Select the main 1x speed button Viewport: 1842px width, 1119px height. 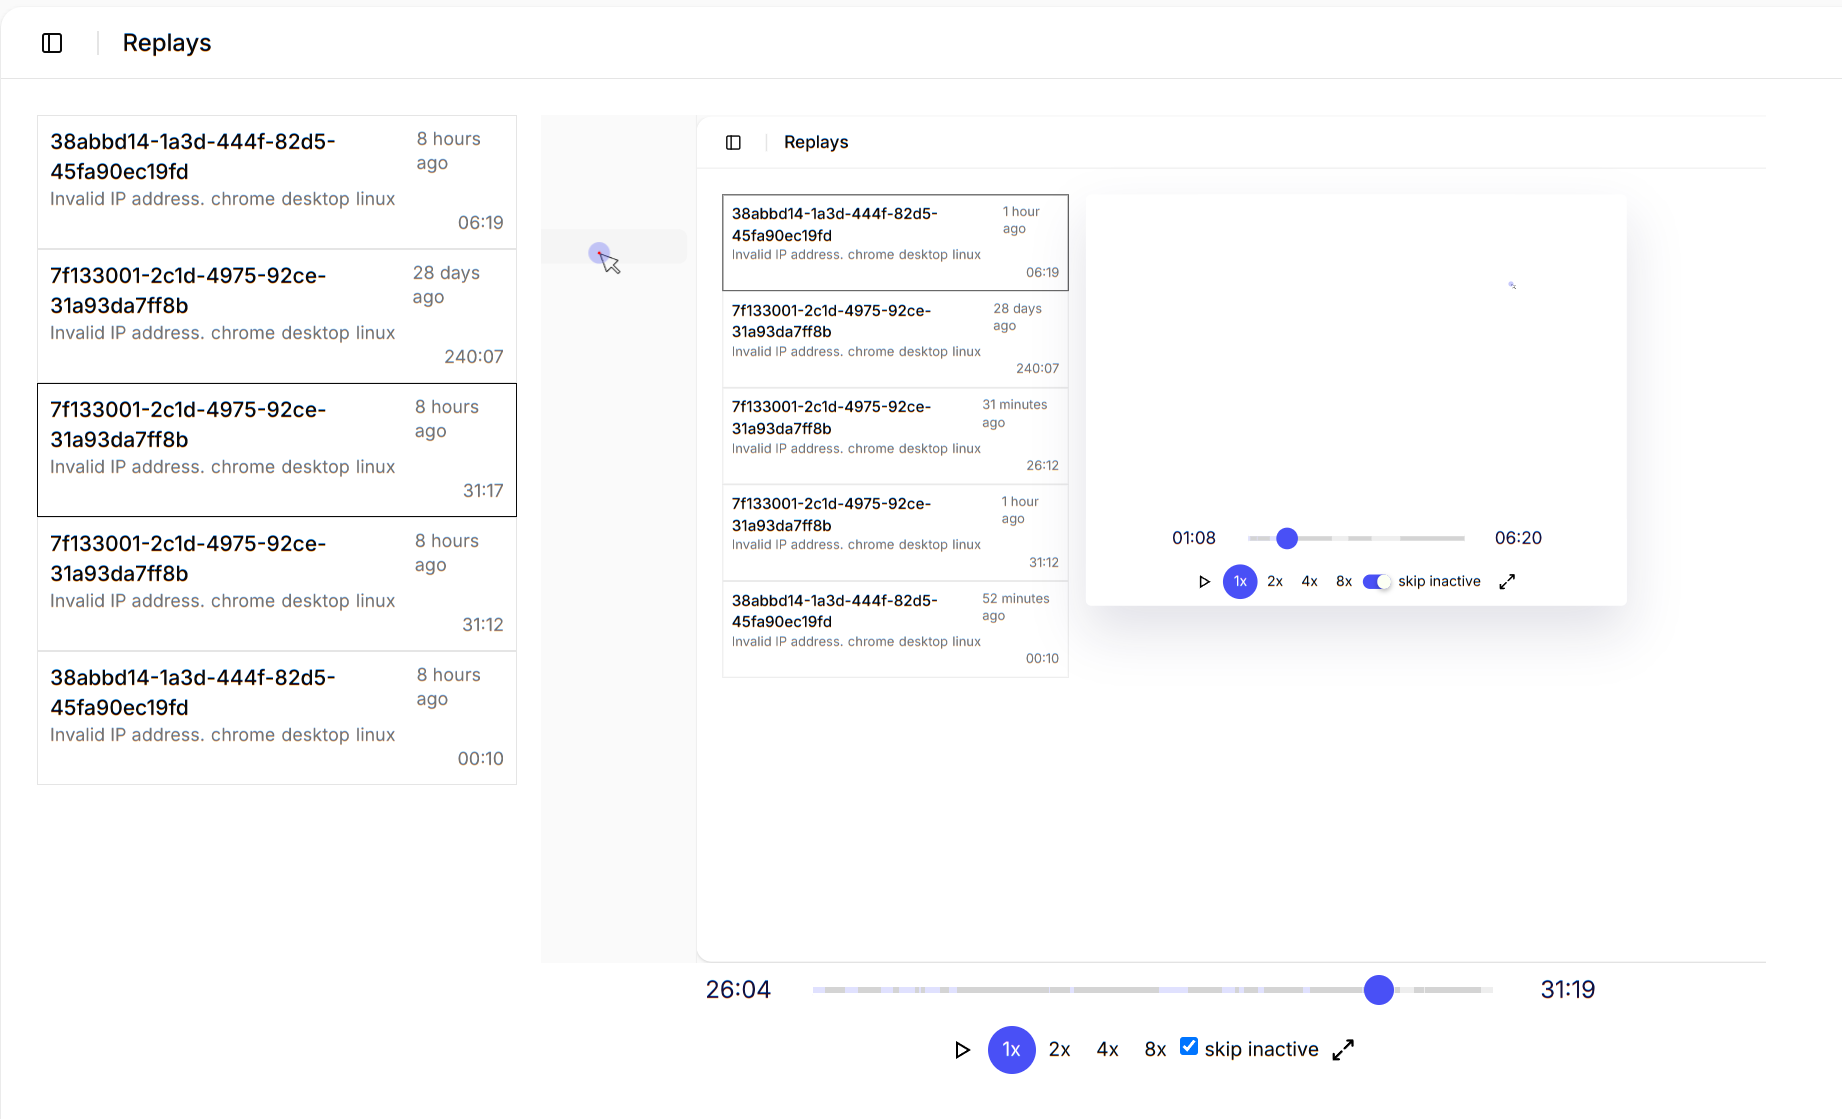click(x=1011, y=1050)
